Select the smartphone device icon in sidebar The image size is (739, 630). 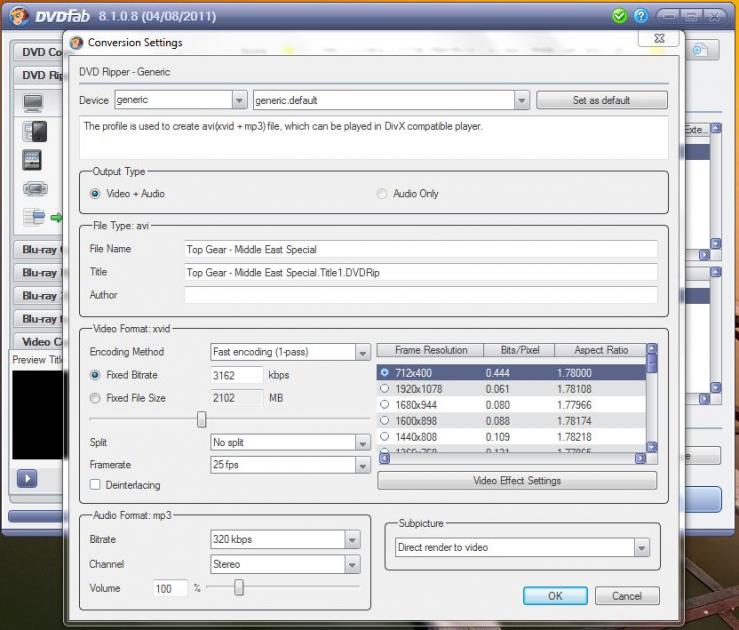34,131
